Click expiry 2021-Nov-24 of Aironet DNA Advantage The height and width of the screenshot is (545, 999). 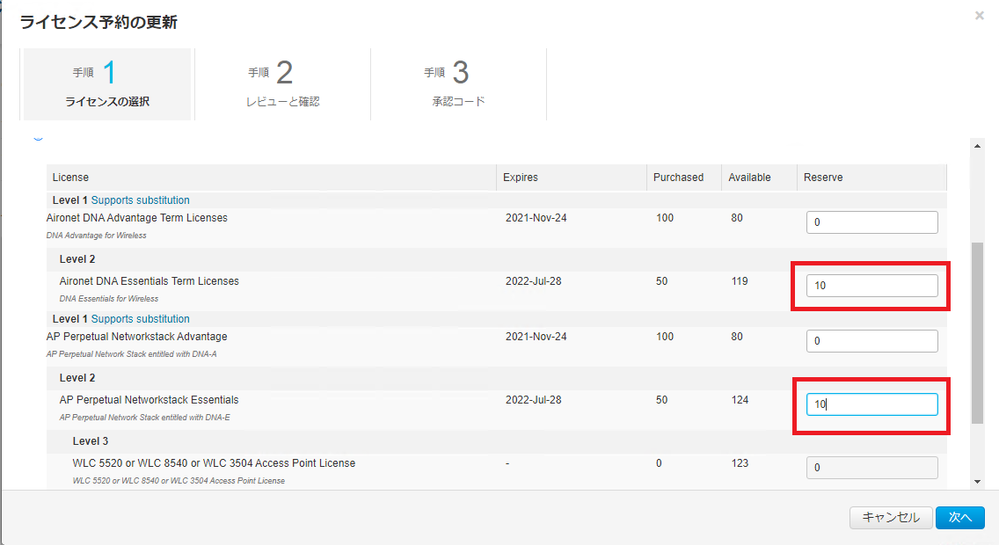536,218
